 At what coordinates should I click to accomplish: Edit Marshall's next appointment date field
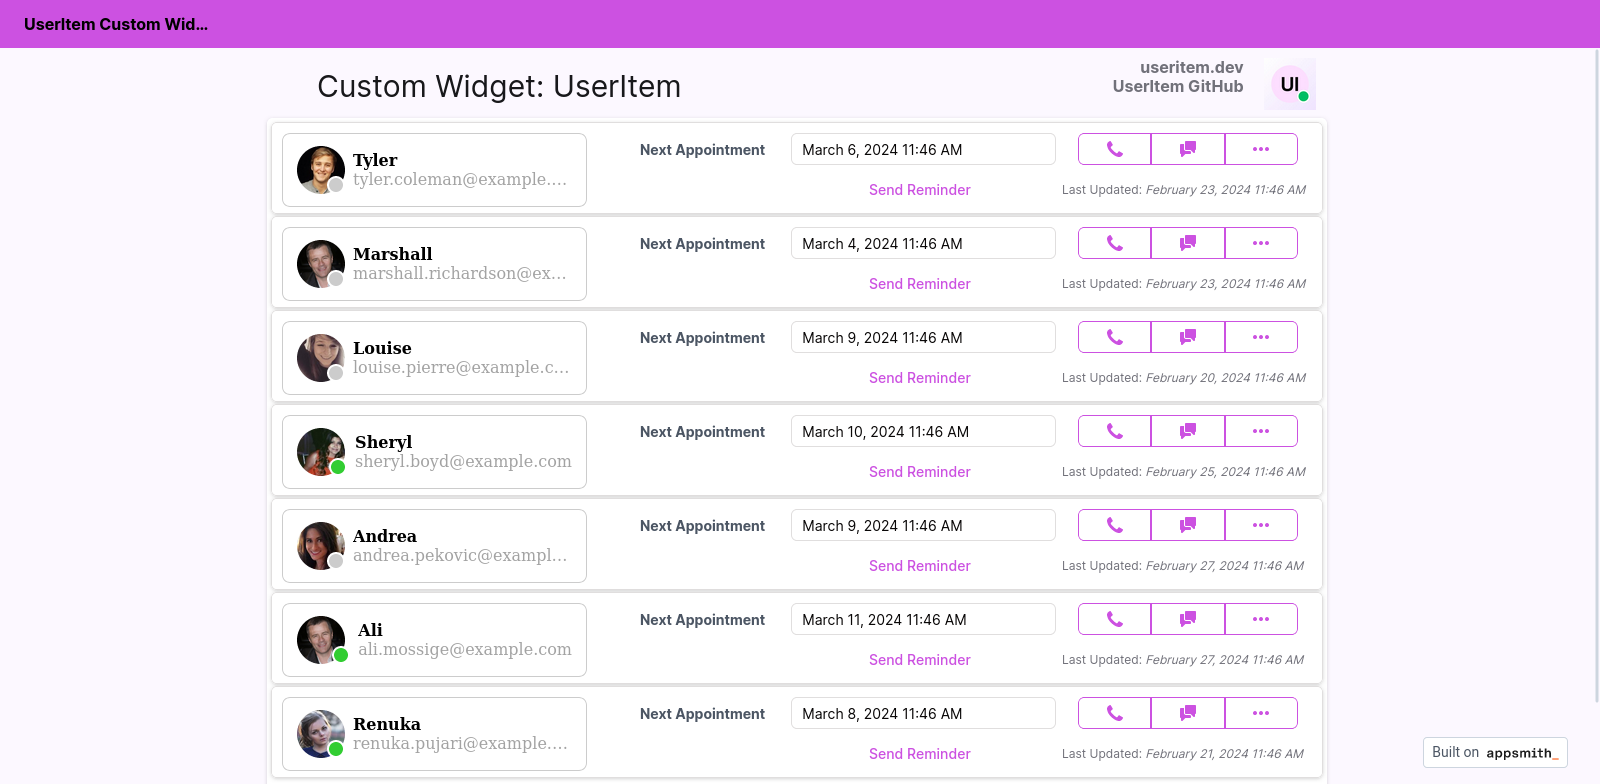922,244
